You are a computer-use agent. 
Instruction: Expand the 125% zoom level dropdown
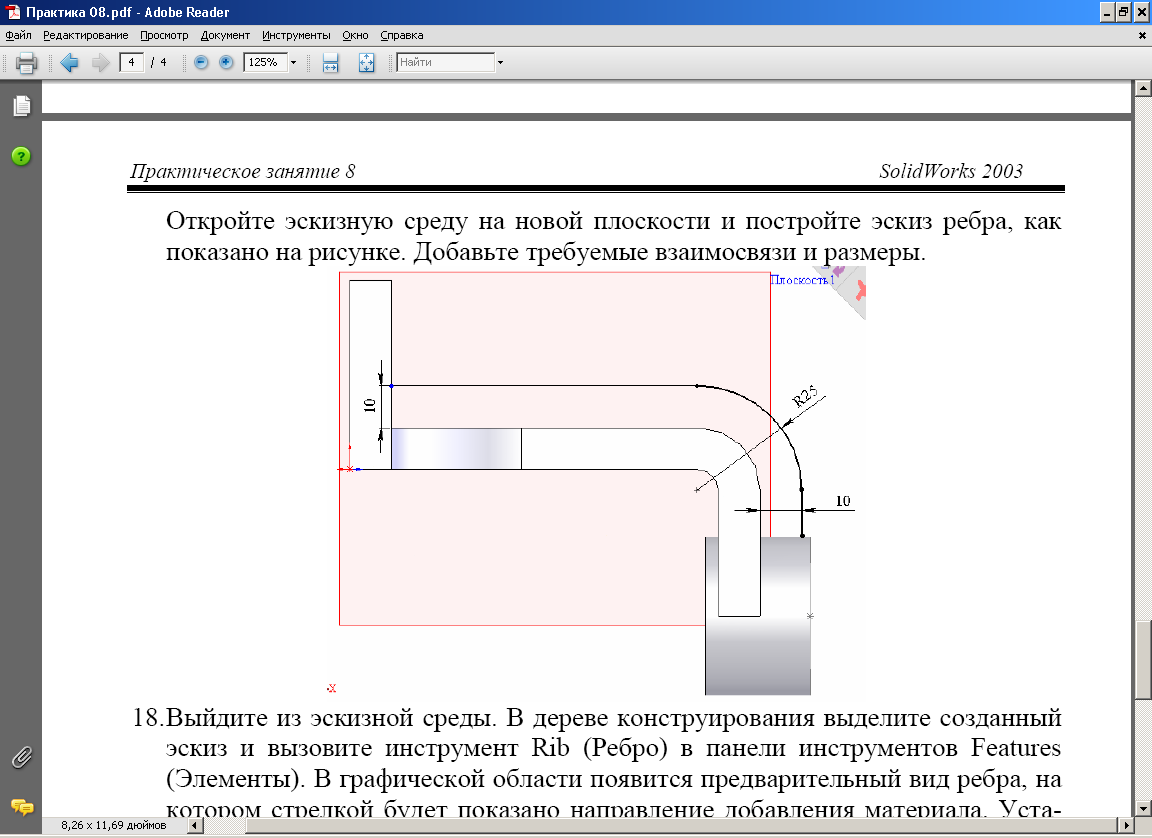coord(293,62)
